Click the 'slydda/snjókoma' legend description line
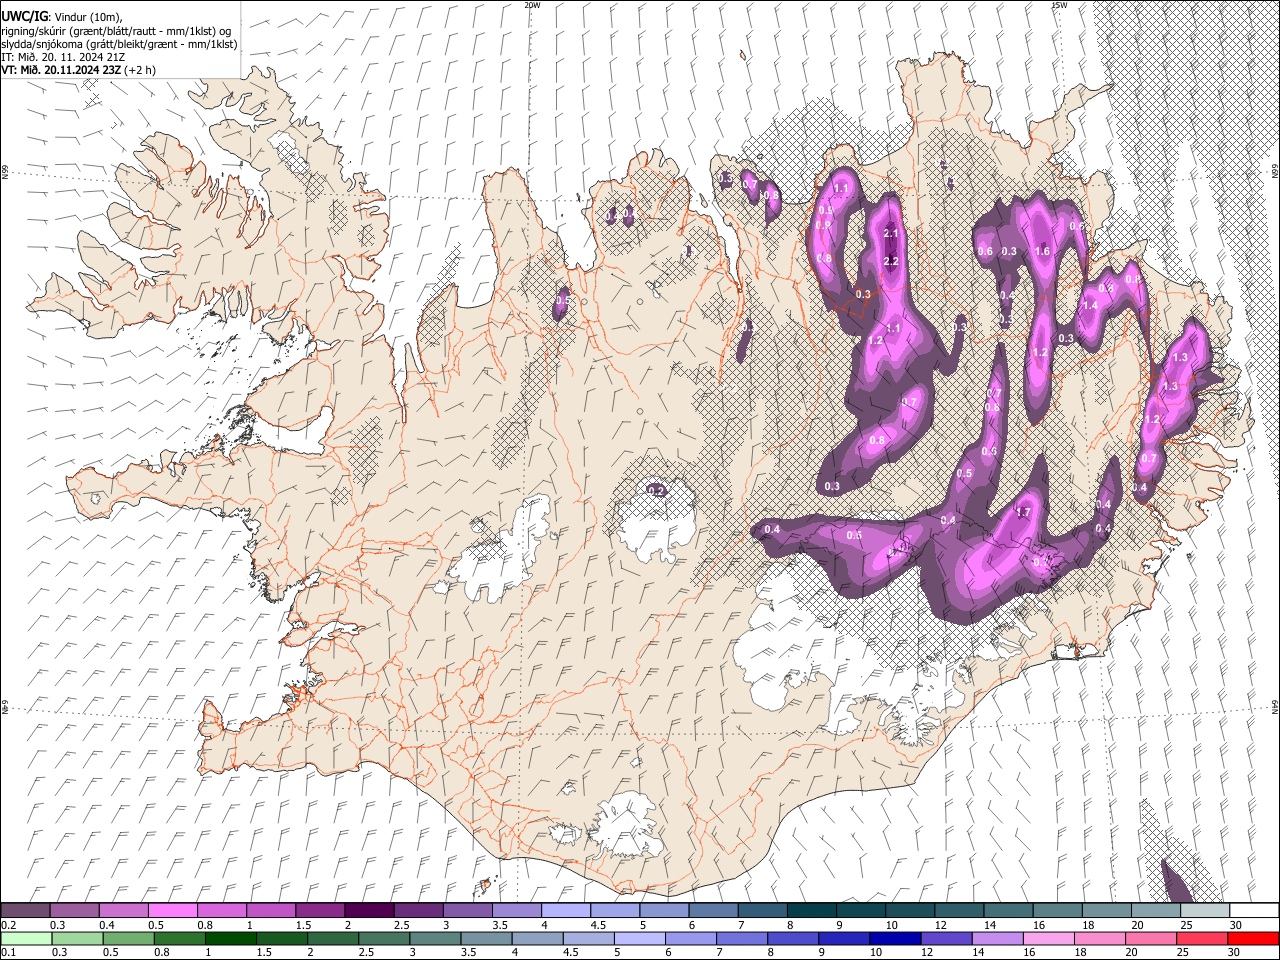 (119, 44)
